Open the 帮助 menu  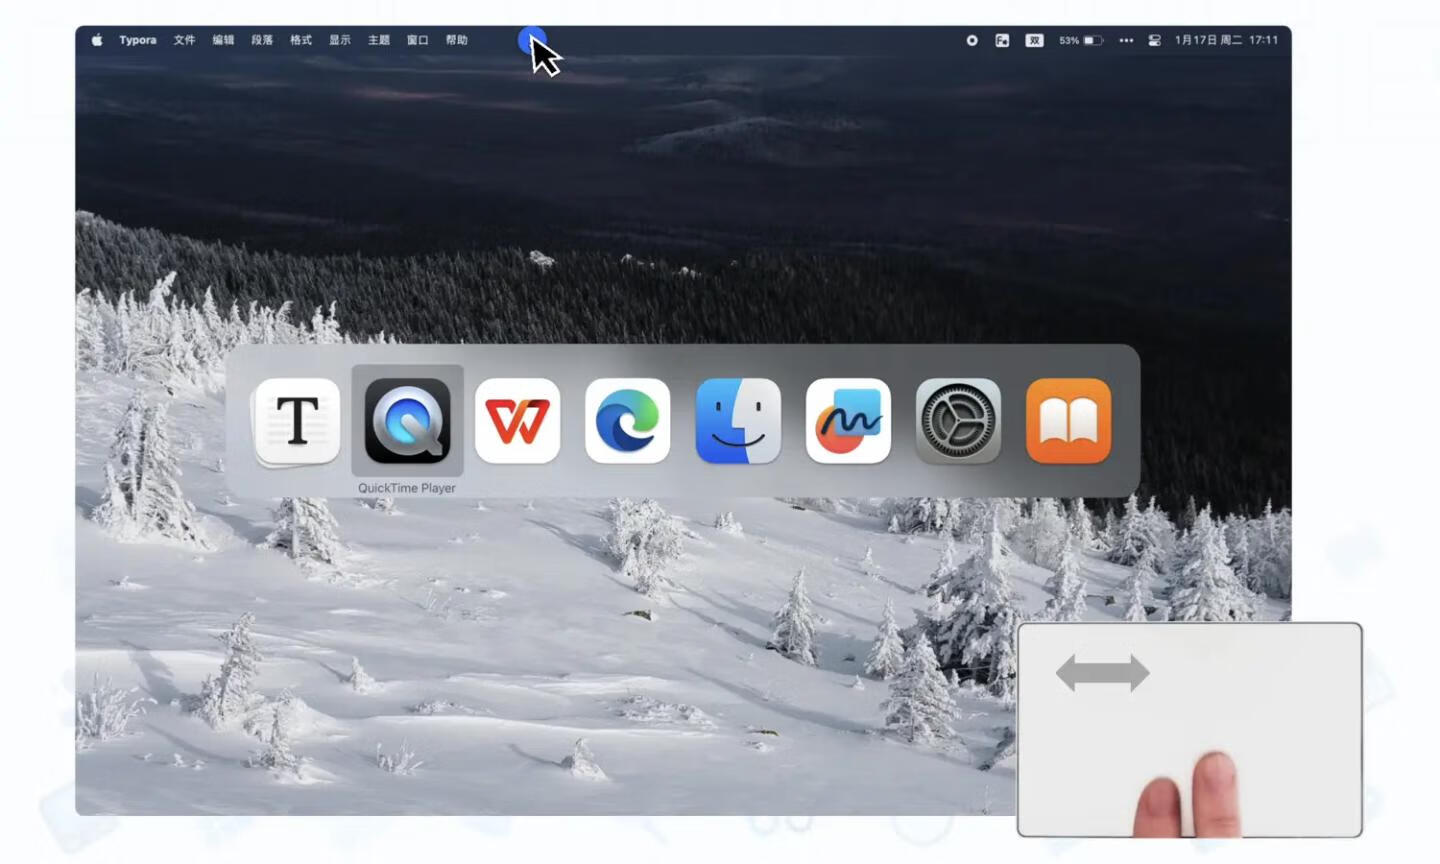[457, 40]
